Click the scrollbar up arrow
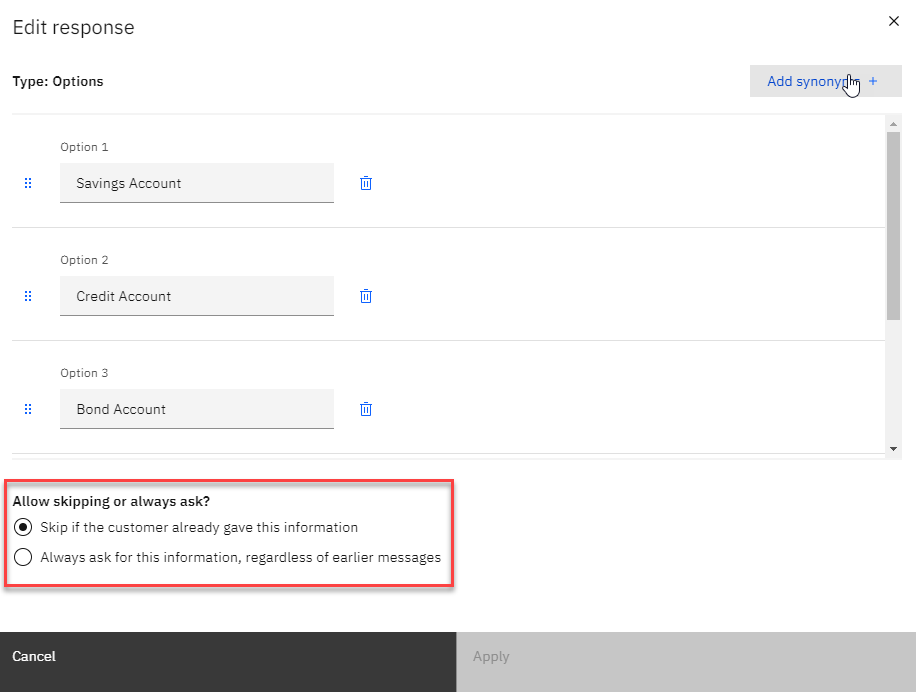This screenshot has width=916, height=692. (893, 124)
